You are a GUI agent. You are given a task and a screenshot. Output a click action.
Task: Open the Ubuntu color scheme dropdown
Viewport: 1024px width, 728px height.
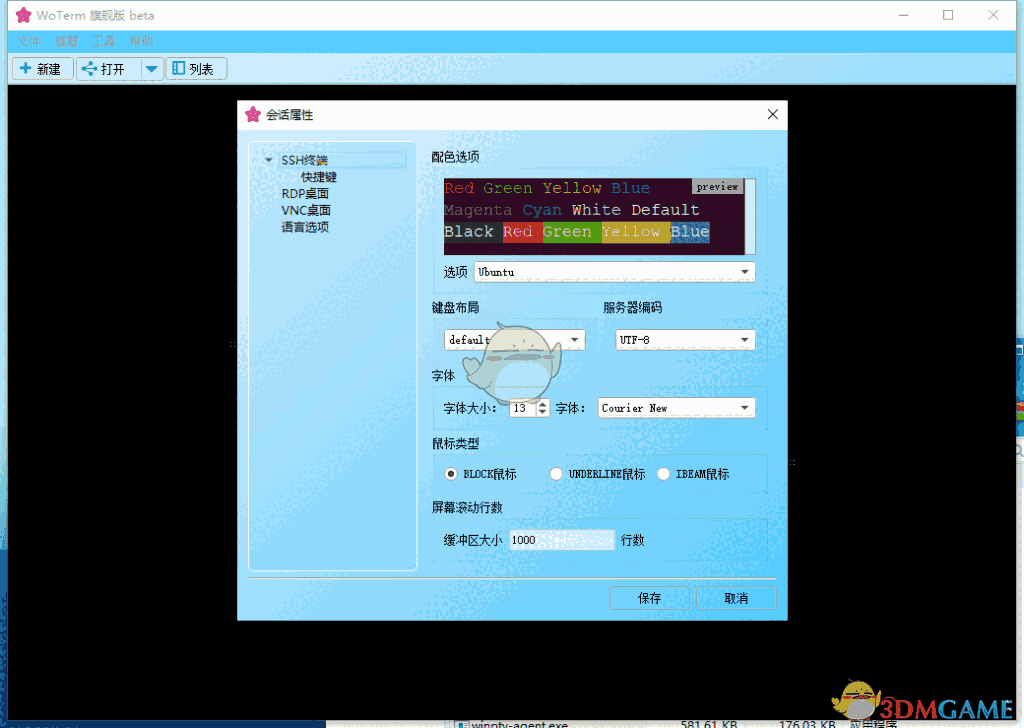click(743, 271)
